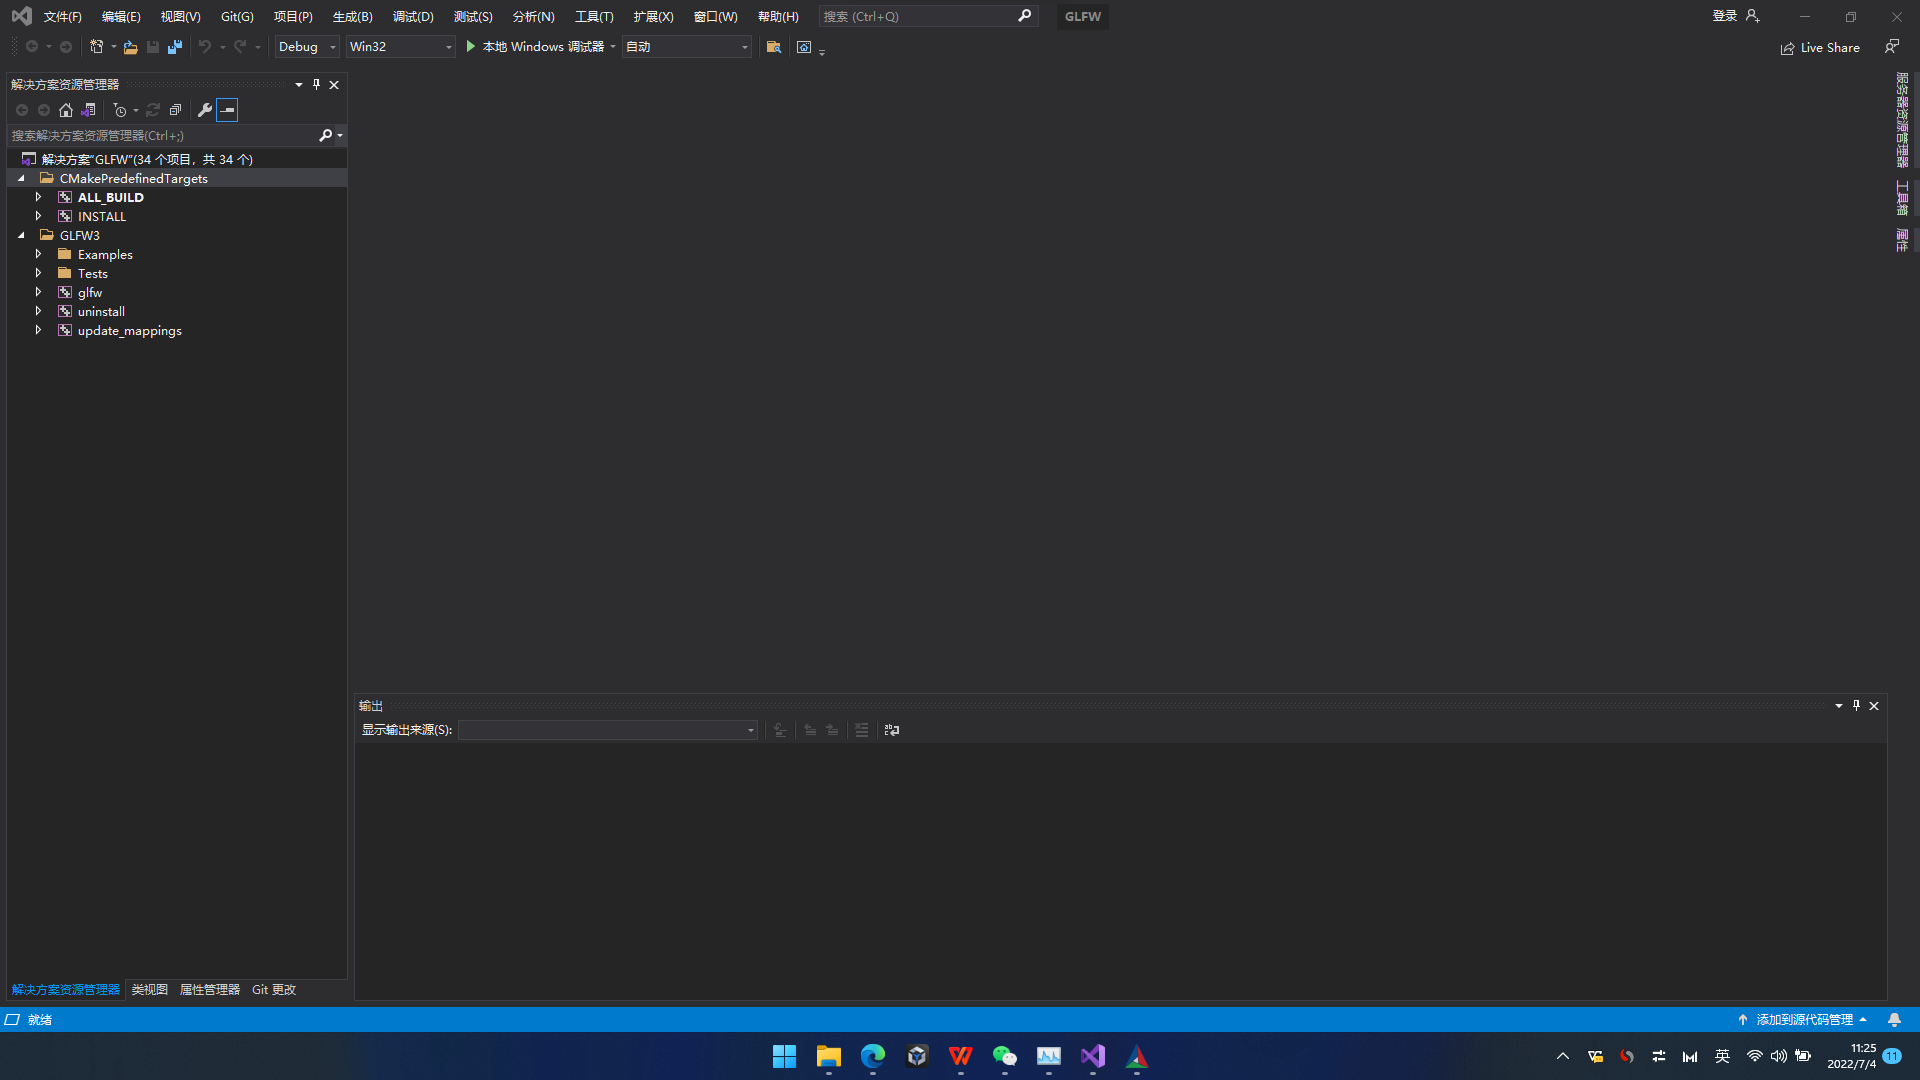Open the Debug configuration dropdown
Image resolution: width=1920 pixels, height=1080 pixels.
pos(307,47)
